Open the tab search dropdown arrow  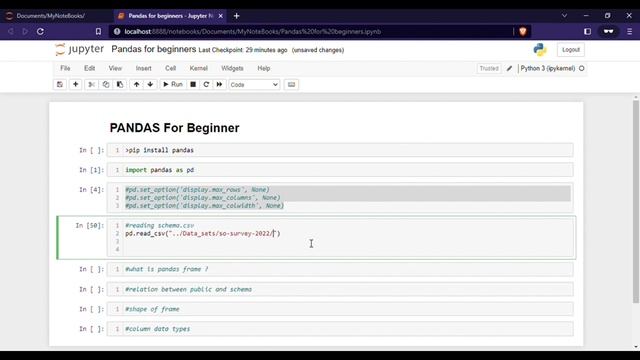click(x=564, y=16)
